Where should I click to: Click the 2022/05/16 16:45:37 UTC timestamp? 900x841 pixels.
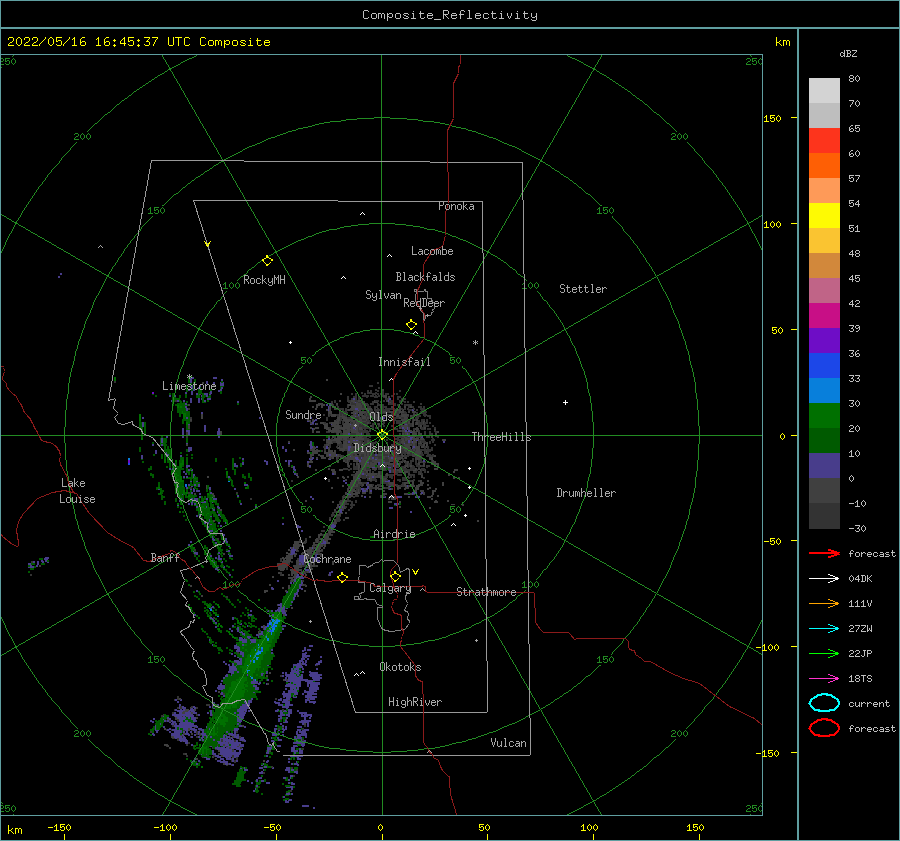139,42
